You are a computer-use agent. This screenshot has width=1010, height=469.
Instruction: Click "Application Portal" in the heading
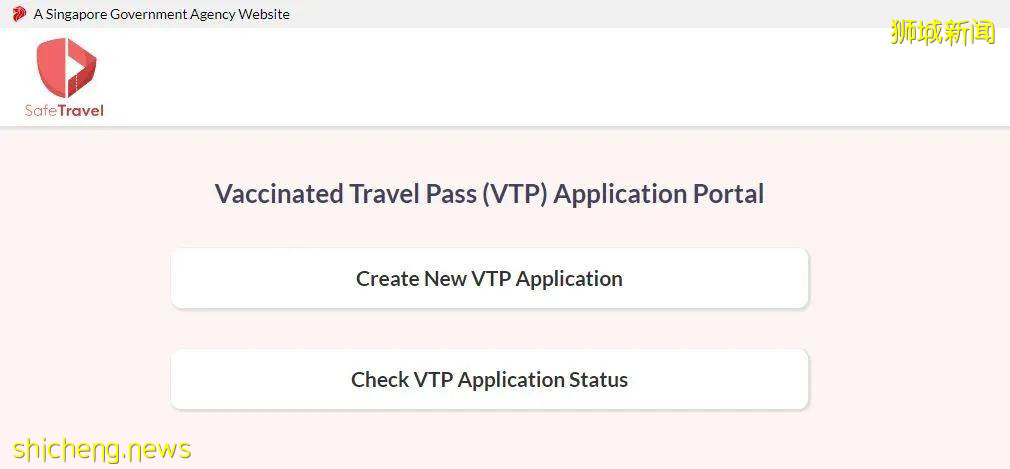(x=658, y=193)
